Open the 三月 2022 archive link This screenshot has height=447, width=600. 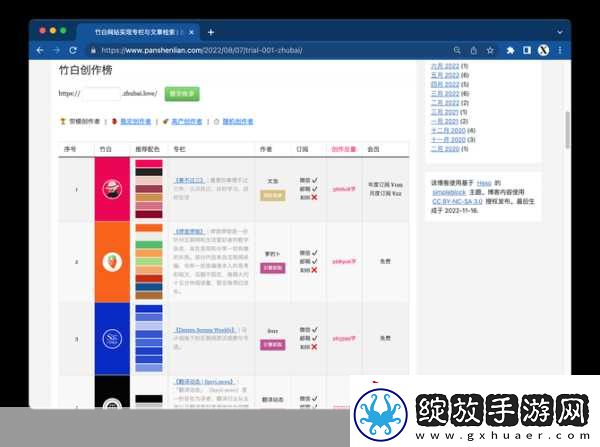pyautogui.click(x=445, y=93)
